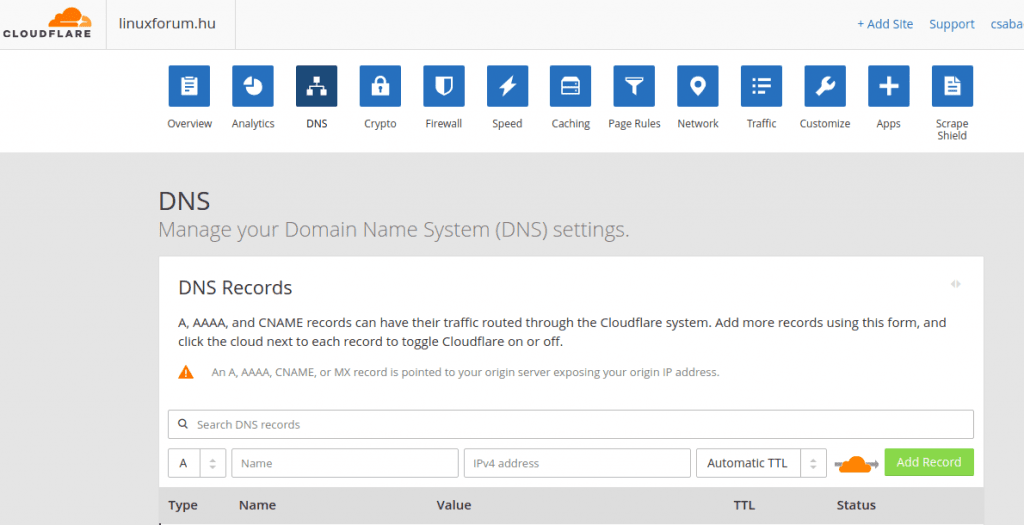
Task: Click the IPv4 address input field
Action: (577, 463)
